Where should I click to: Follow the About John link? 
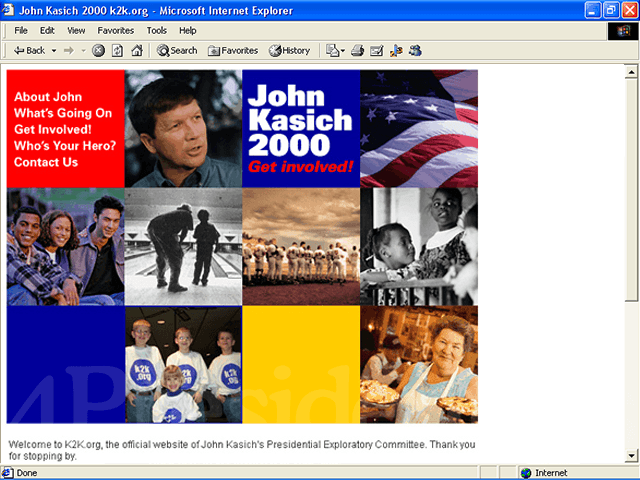[48, 97]
